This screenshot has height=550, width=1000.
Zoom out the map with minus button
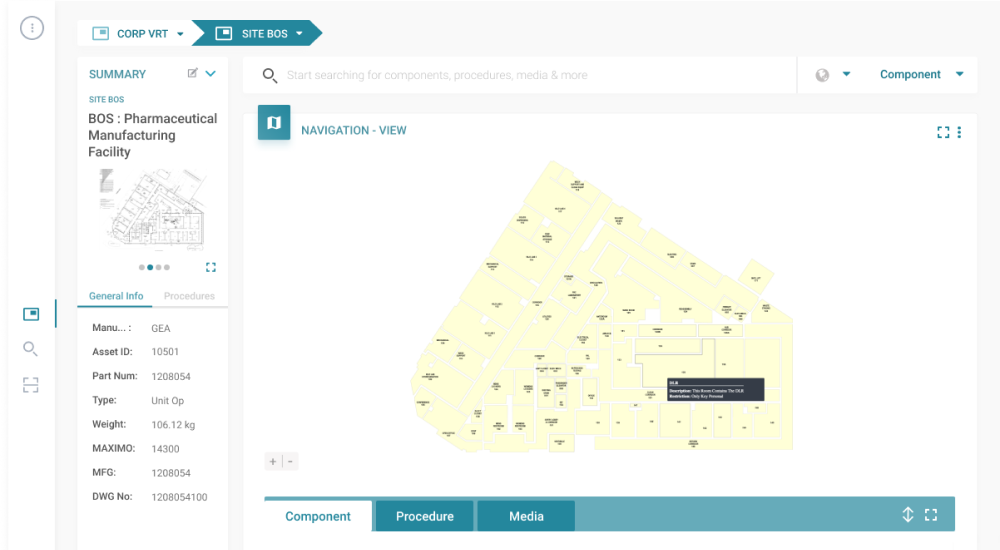[x=290, y=461]
